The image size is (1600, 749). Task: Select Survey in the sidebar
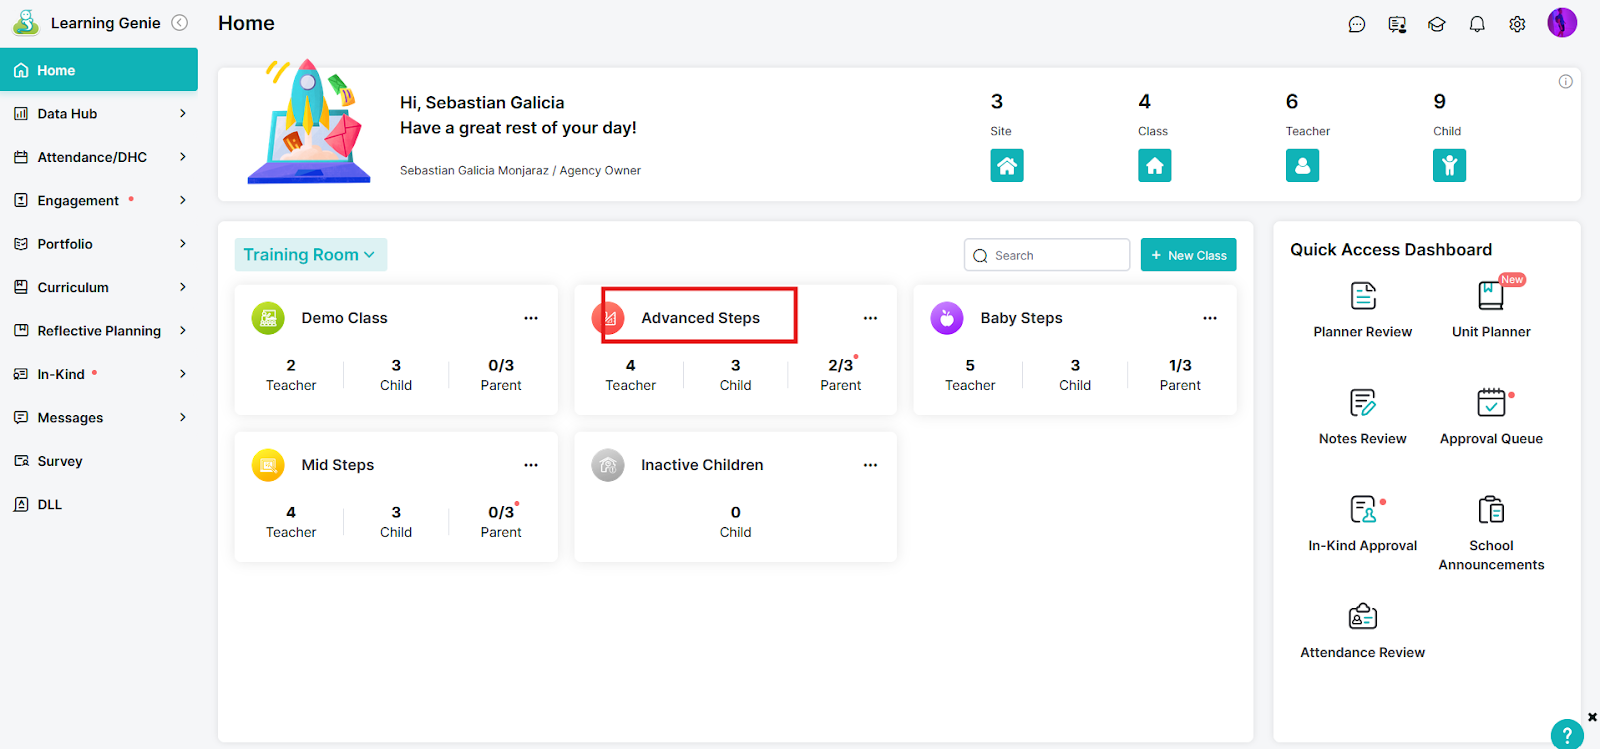[60, 461]
